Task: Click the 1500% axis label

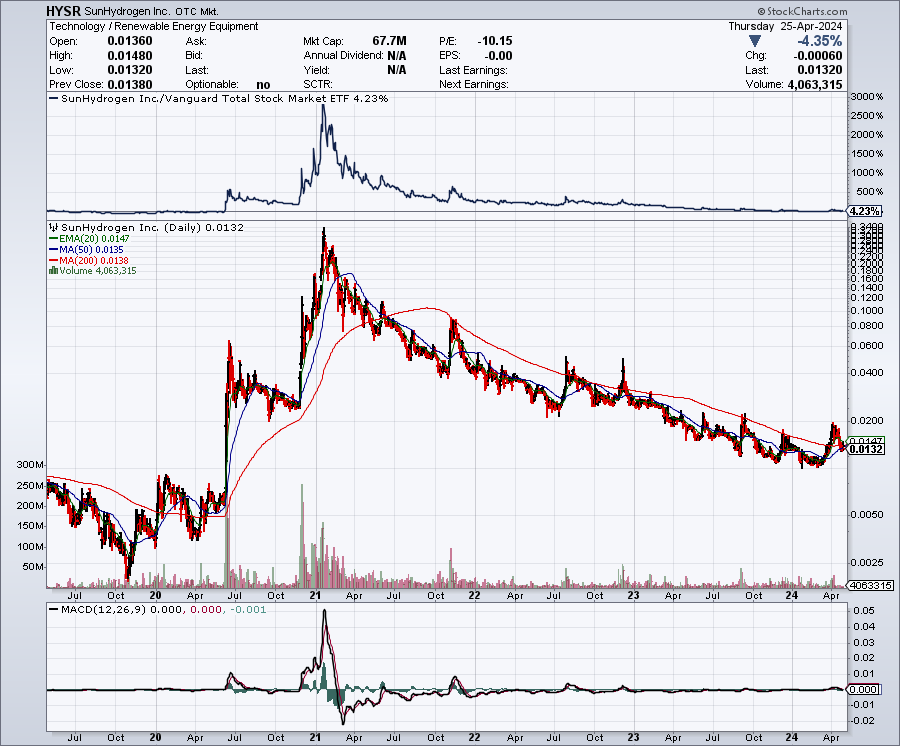Action: (867, 154)
